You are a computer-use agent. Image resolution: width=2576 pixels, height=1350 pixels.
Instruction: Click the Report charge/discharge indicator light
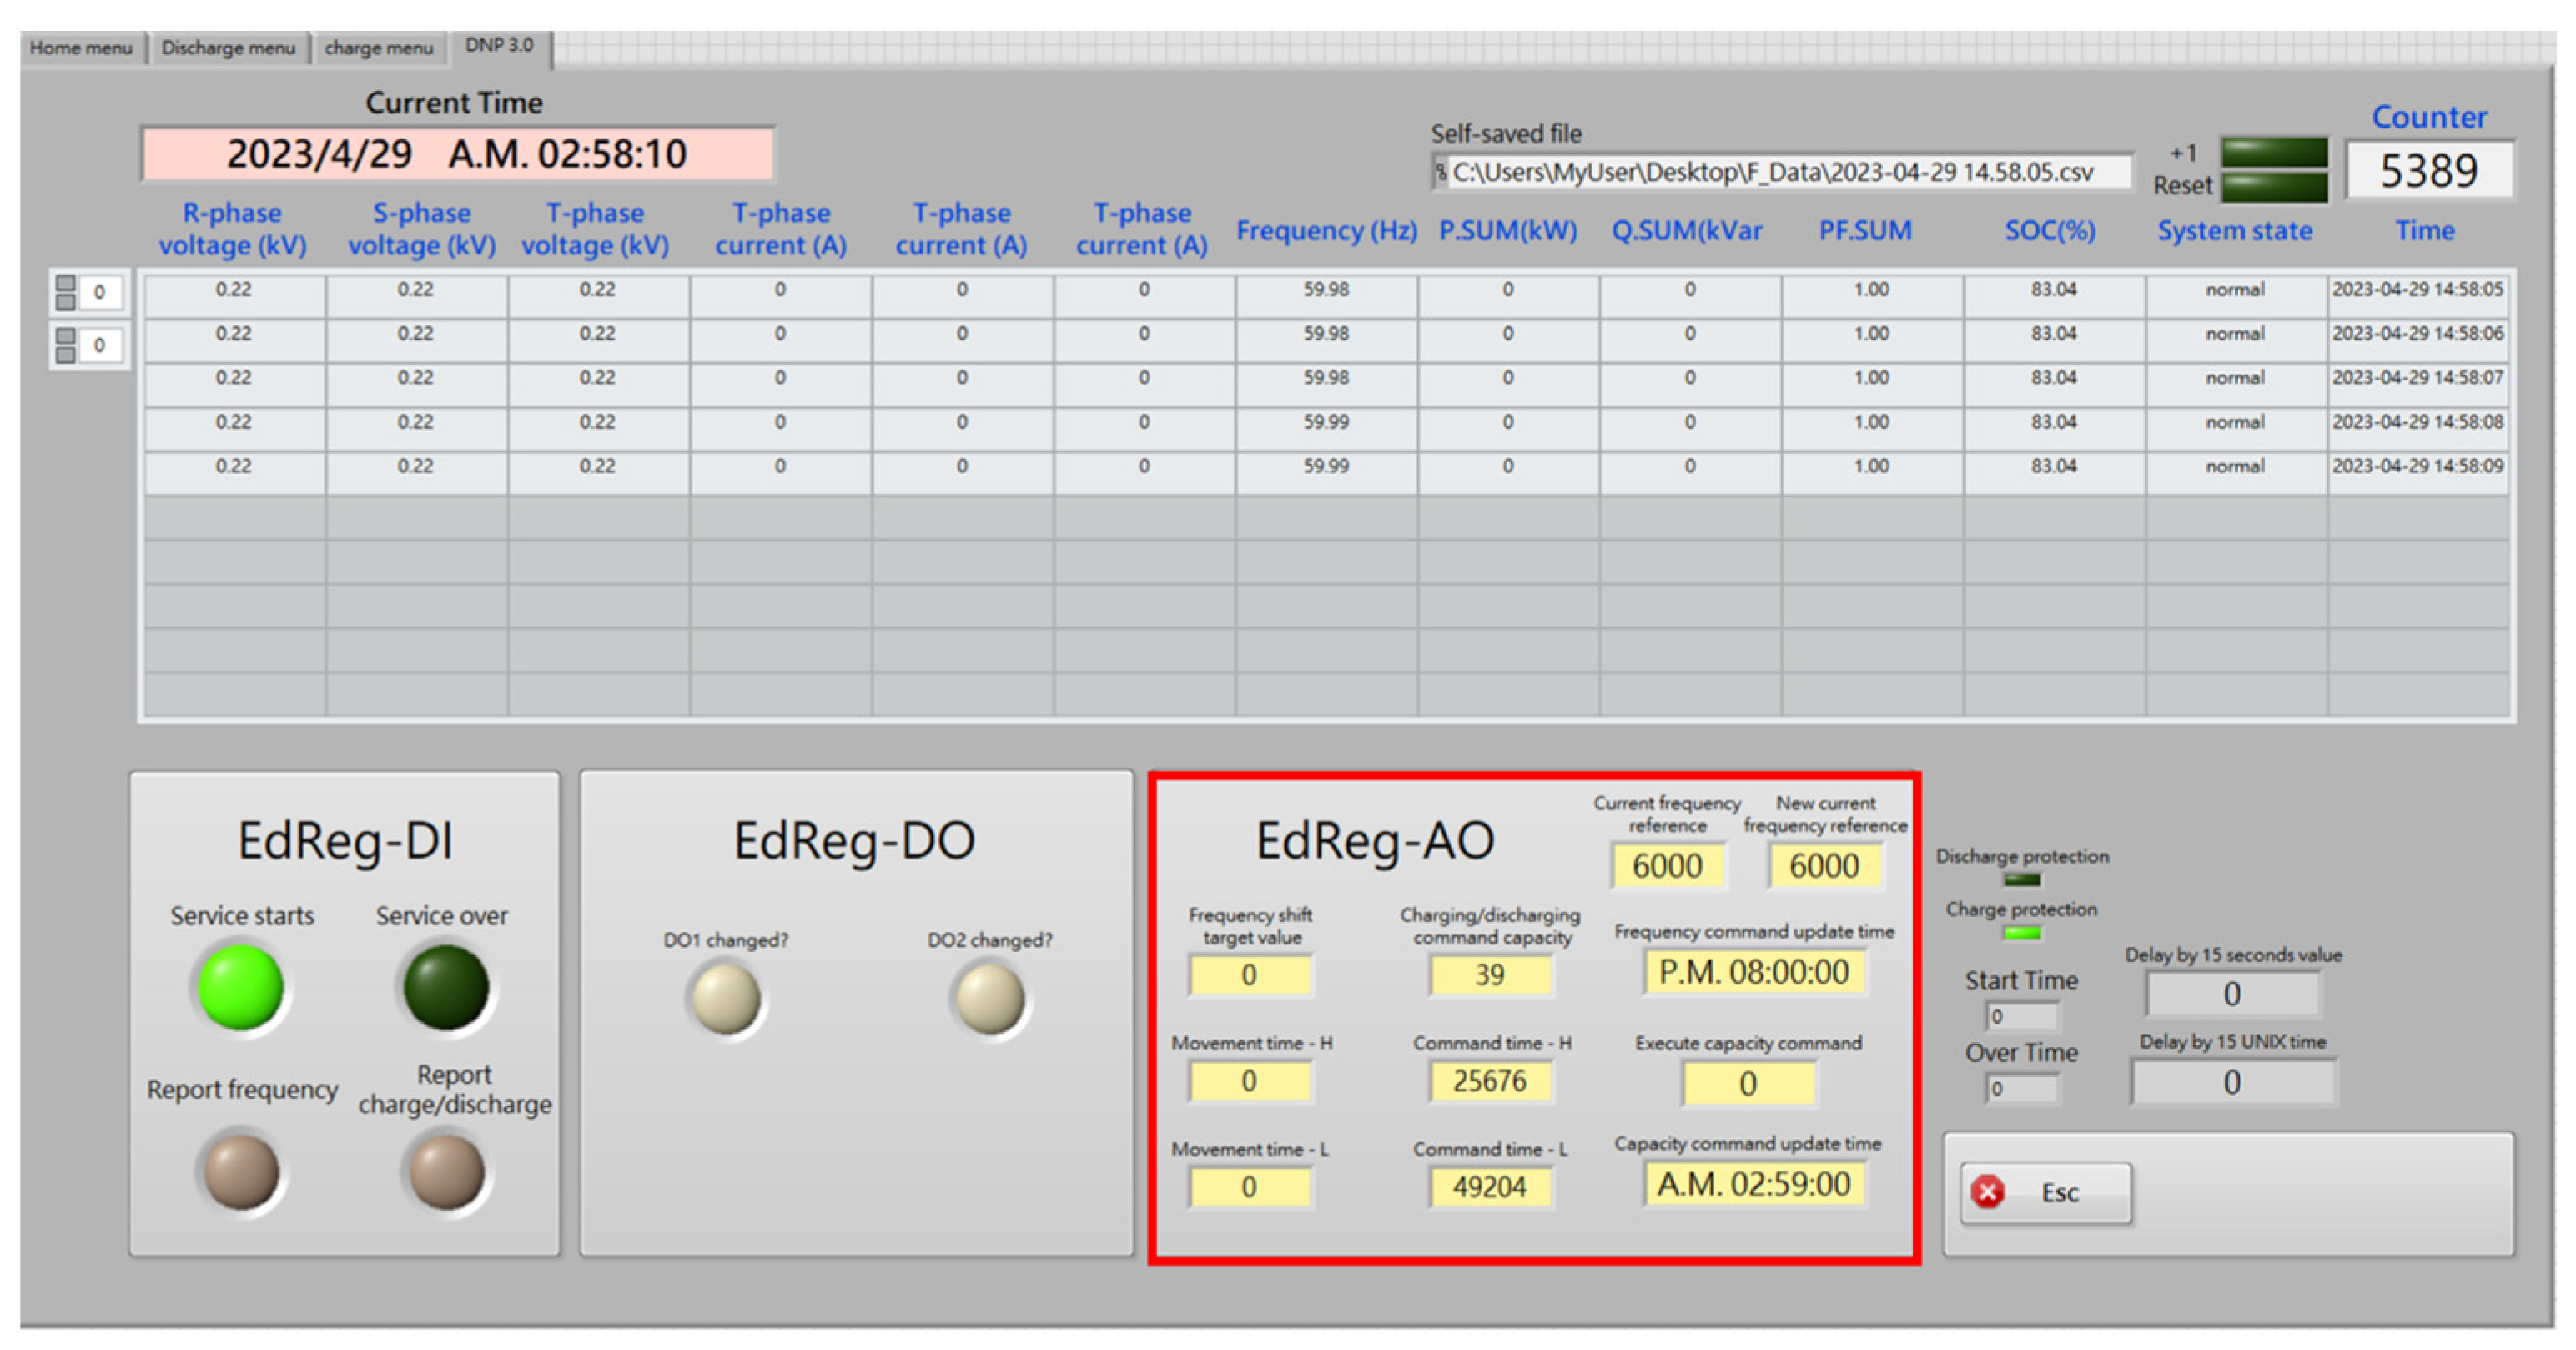[x=446, y=1171]
